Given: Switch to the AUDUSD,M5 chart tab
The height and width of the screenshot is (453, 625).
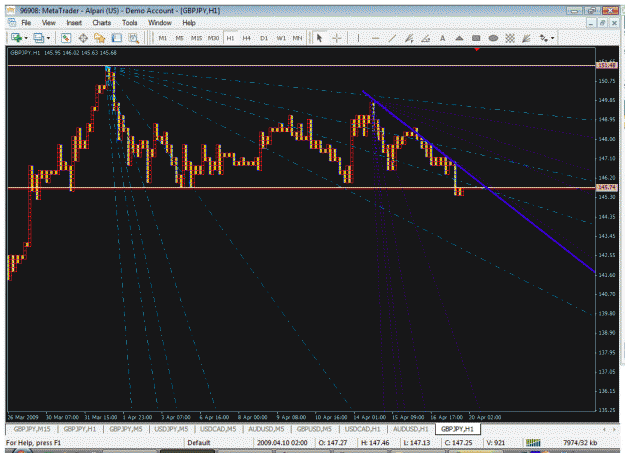Looking at the screenshot, I should (266, 429).
